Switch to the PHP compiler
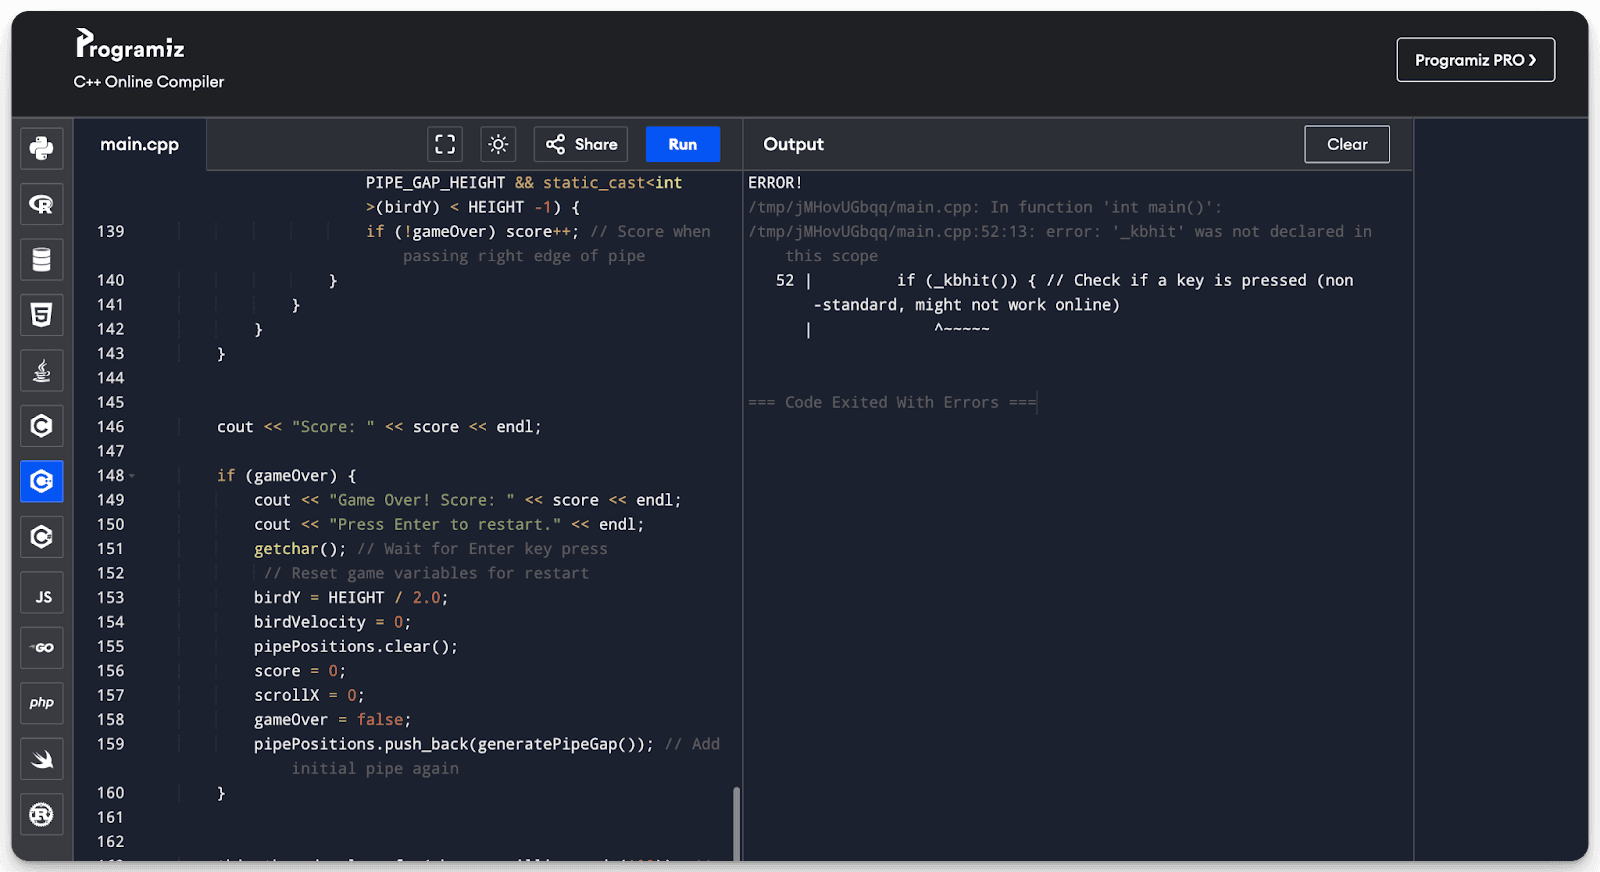 (41, 703)
